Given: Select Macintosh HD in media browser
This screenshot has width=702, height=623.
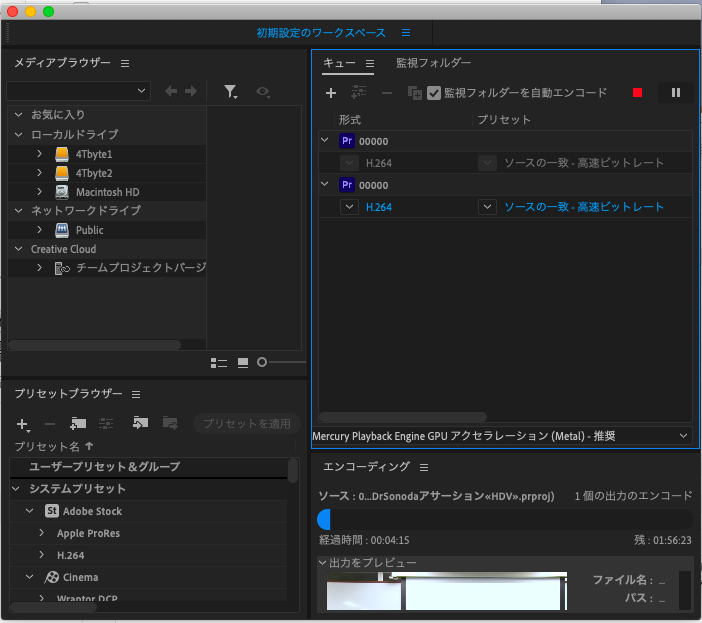Looking at the screenshot, I should (x=107, y=192).
